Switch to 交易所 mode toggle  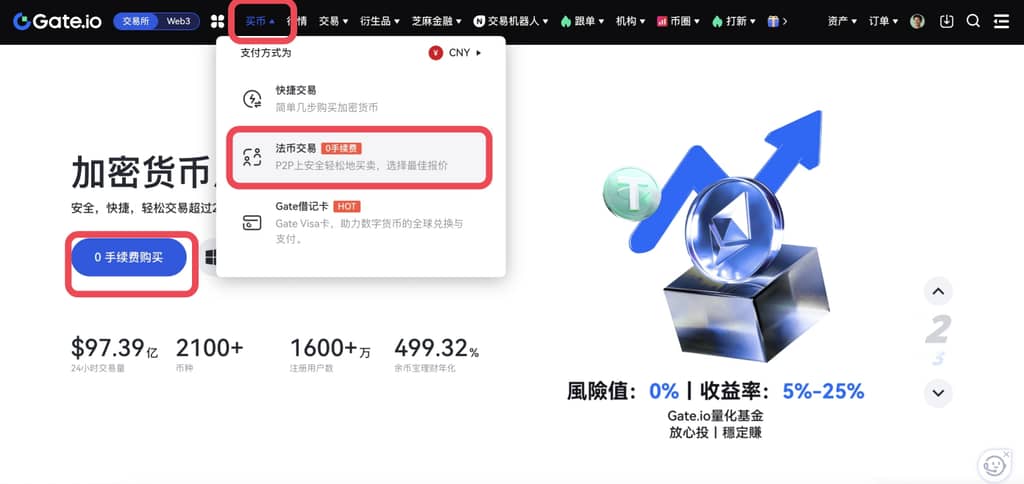tap(136, 22)
